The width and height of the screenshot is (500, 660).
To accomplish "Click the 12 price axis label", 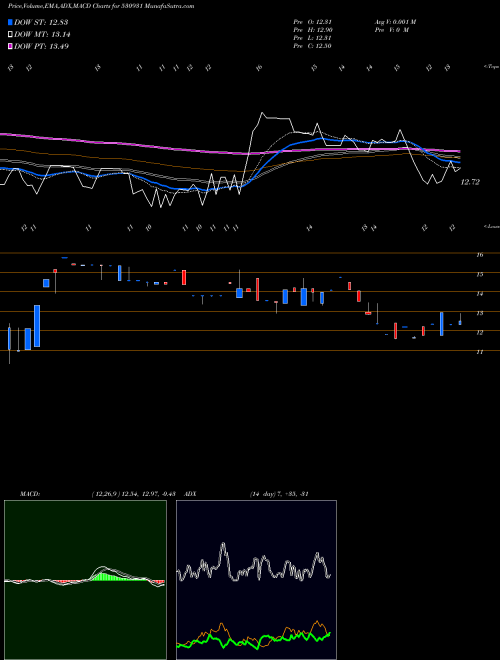I will click(x=479, y=333).
